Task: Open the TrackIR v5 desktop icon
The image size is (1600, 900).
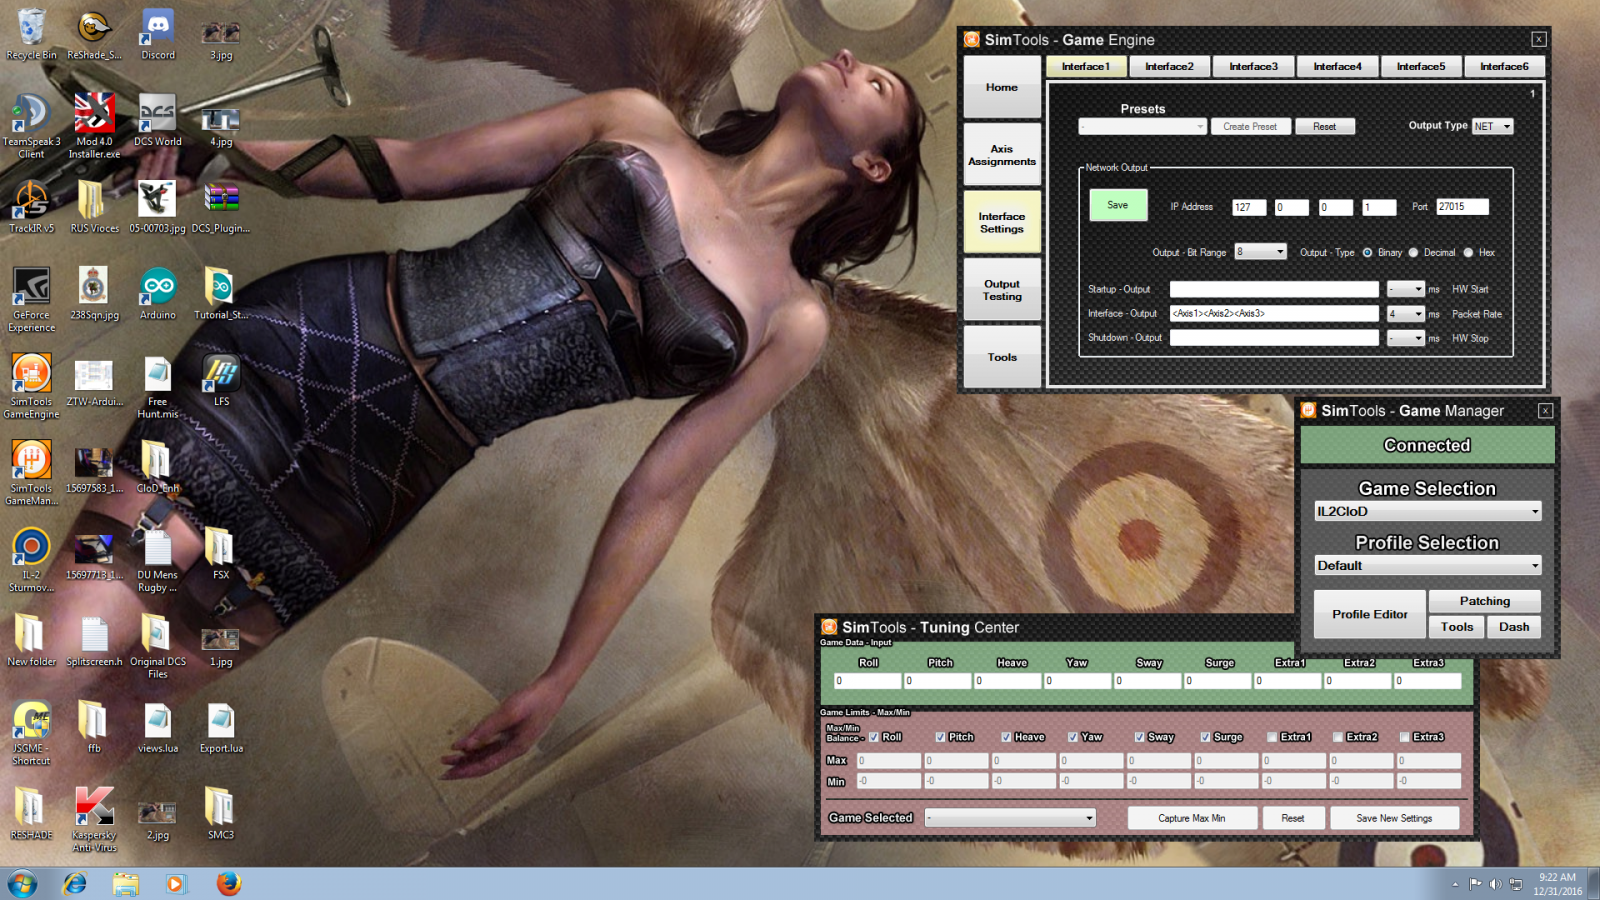Action: (x=31, y=207)
